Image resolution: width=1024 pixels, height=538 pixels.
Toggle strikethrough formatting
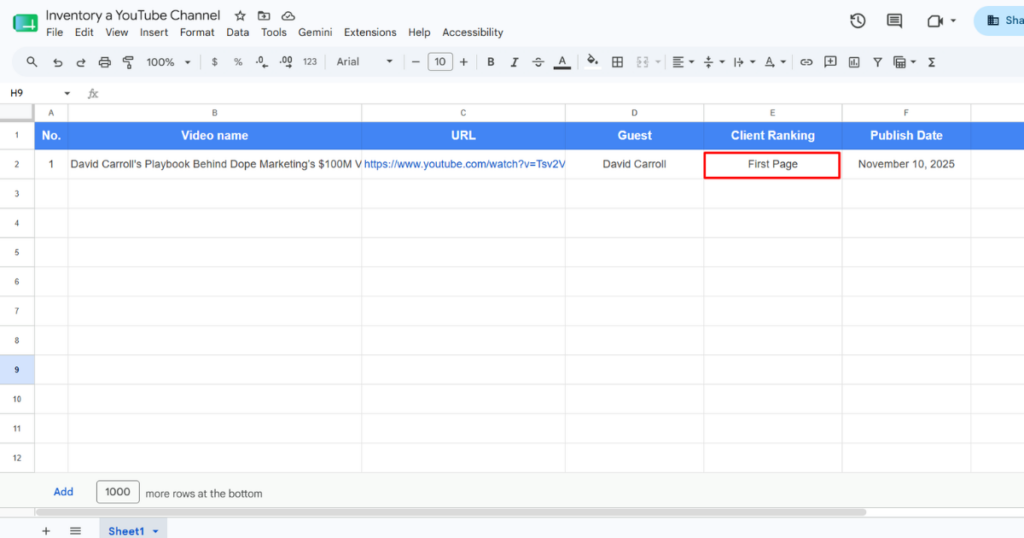(537, 62)
